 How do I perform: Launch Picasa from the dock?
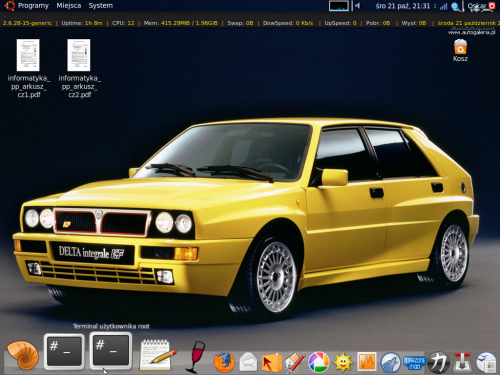pos(319,362)
